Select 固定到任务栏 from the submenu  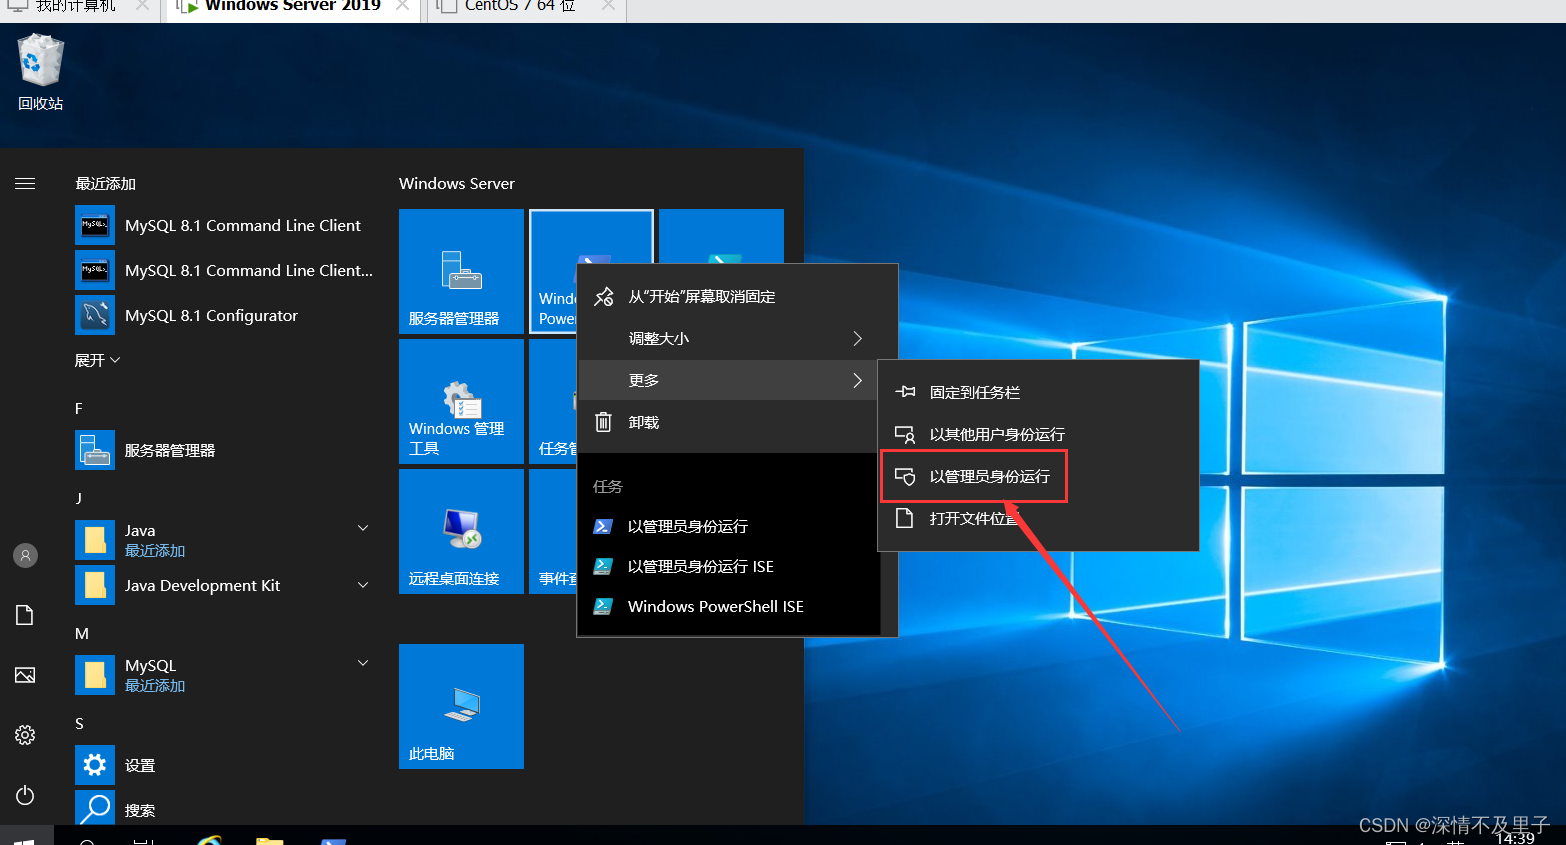pyautogui.click(x=977, y=392)
